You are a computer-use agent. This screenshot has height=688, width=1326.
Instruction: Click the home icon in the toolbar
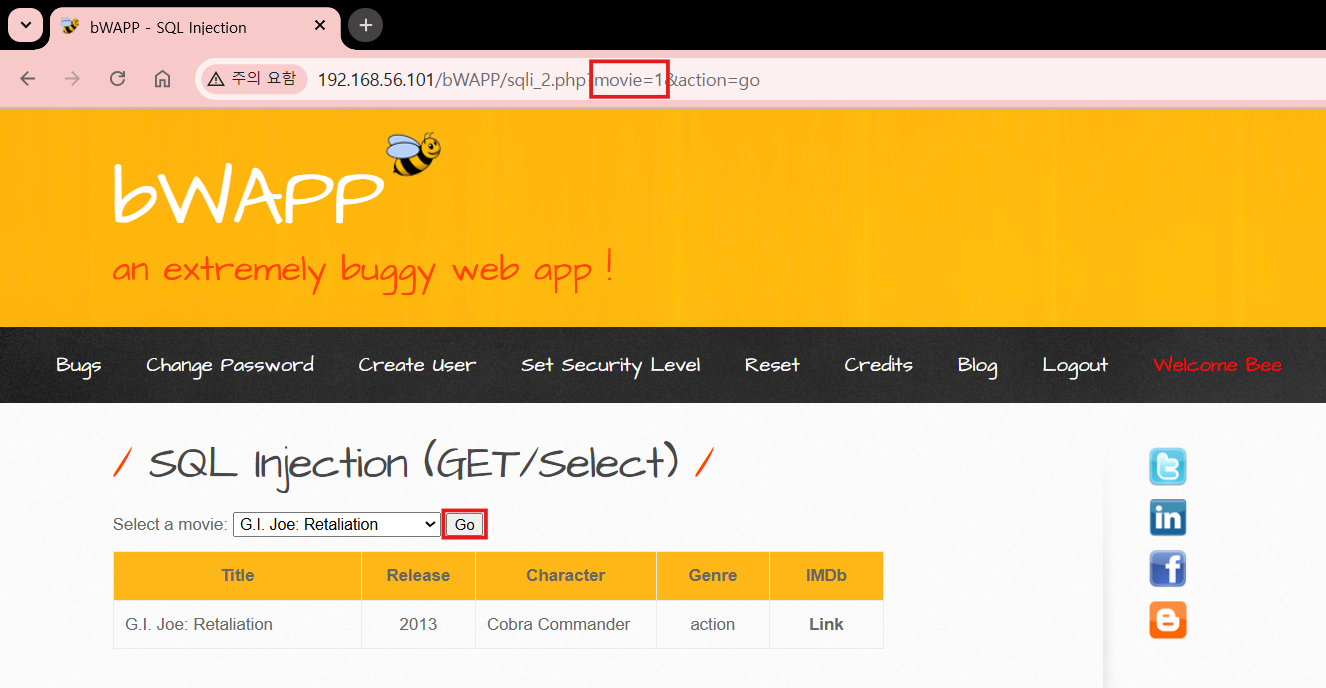[162, 79]
